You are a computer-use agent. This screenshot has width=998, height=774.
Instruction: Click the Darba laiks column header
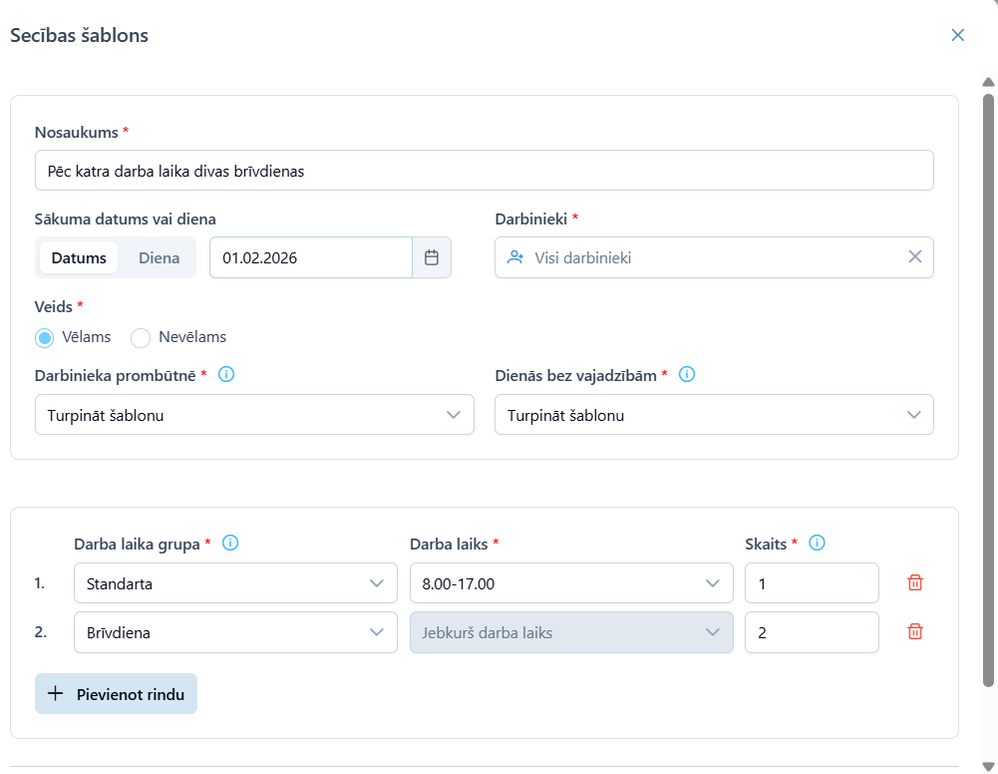(449, 544)
